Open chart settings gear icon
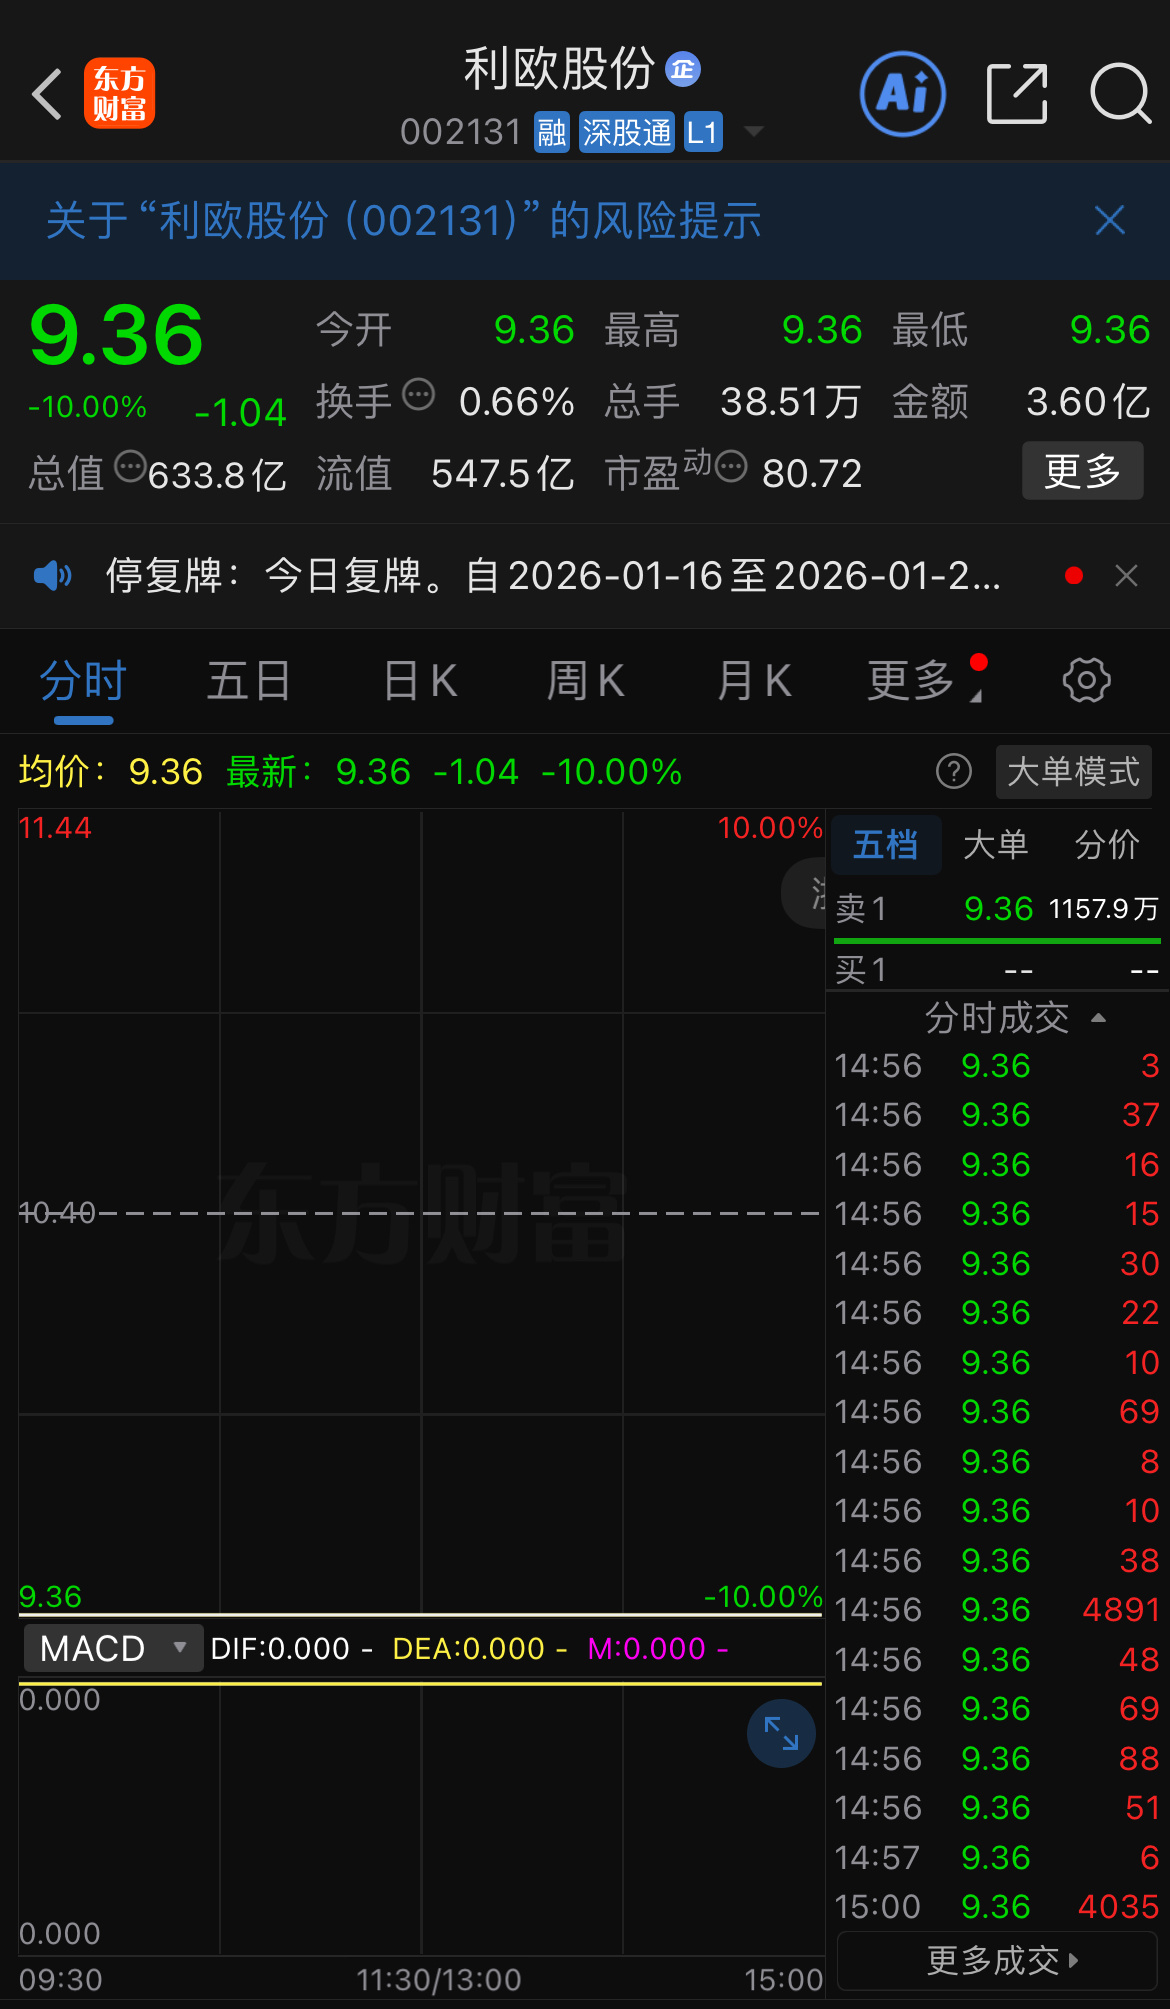The height and width of the screenshot is (2009, 1170). [1086, 681]
